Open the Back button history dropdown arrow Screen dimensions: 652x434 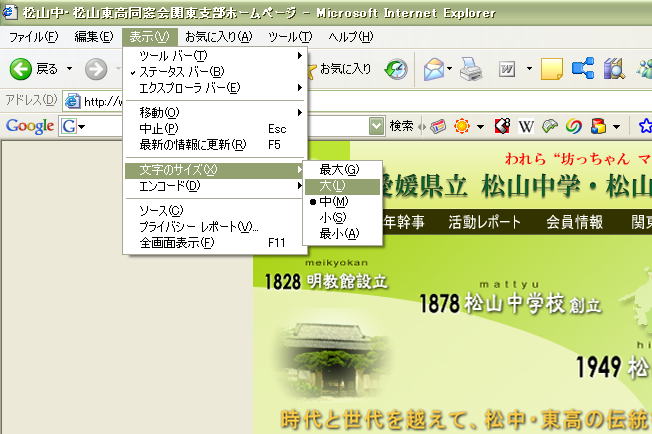[x=69, y=69]
